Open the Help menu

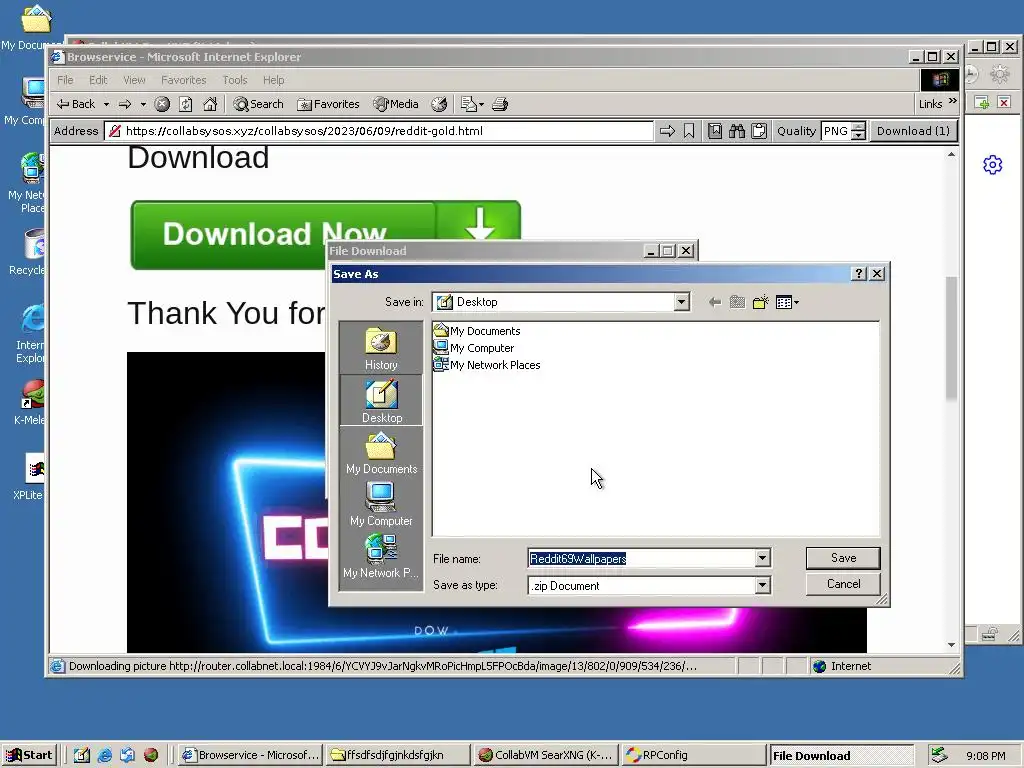point(274,80)
